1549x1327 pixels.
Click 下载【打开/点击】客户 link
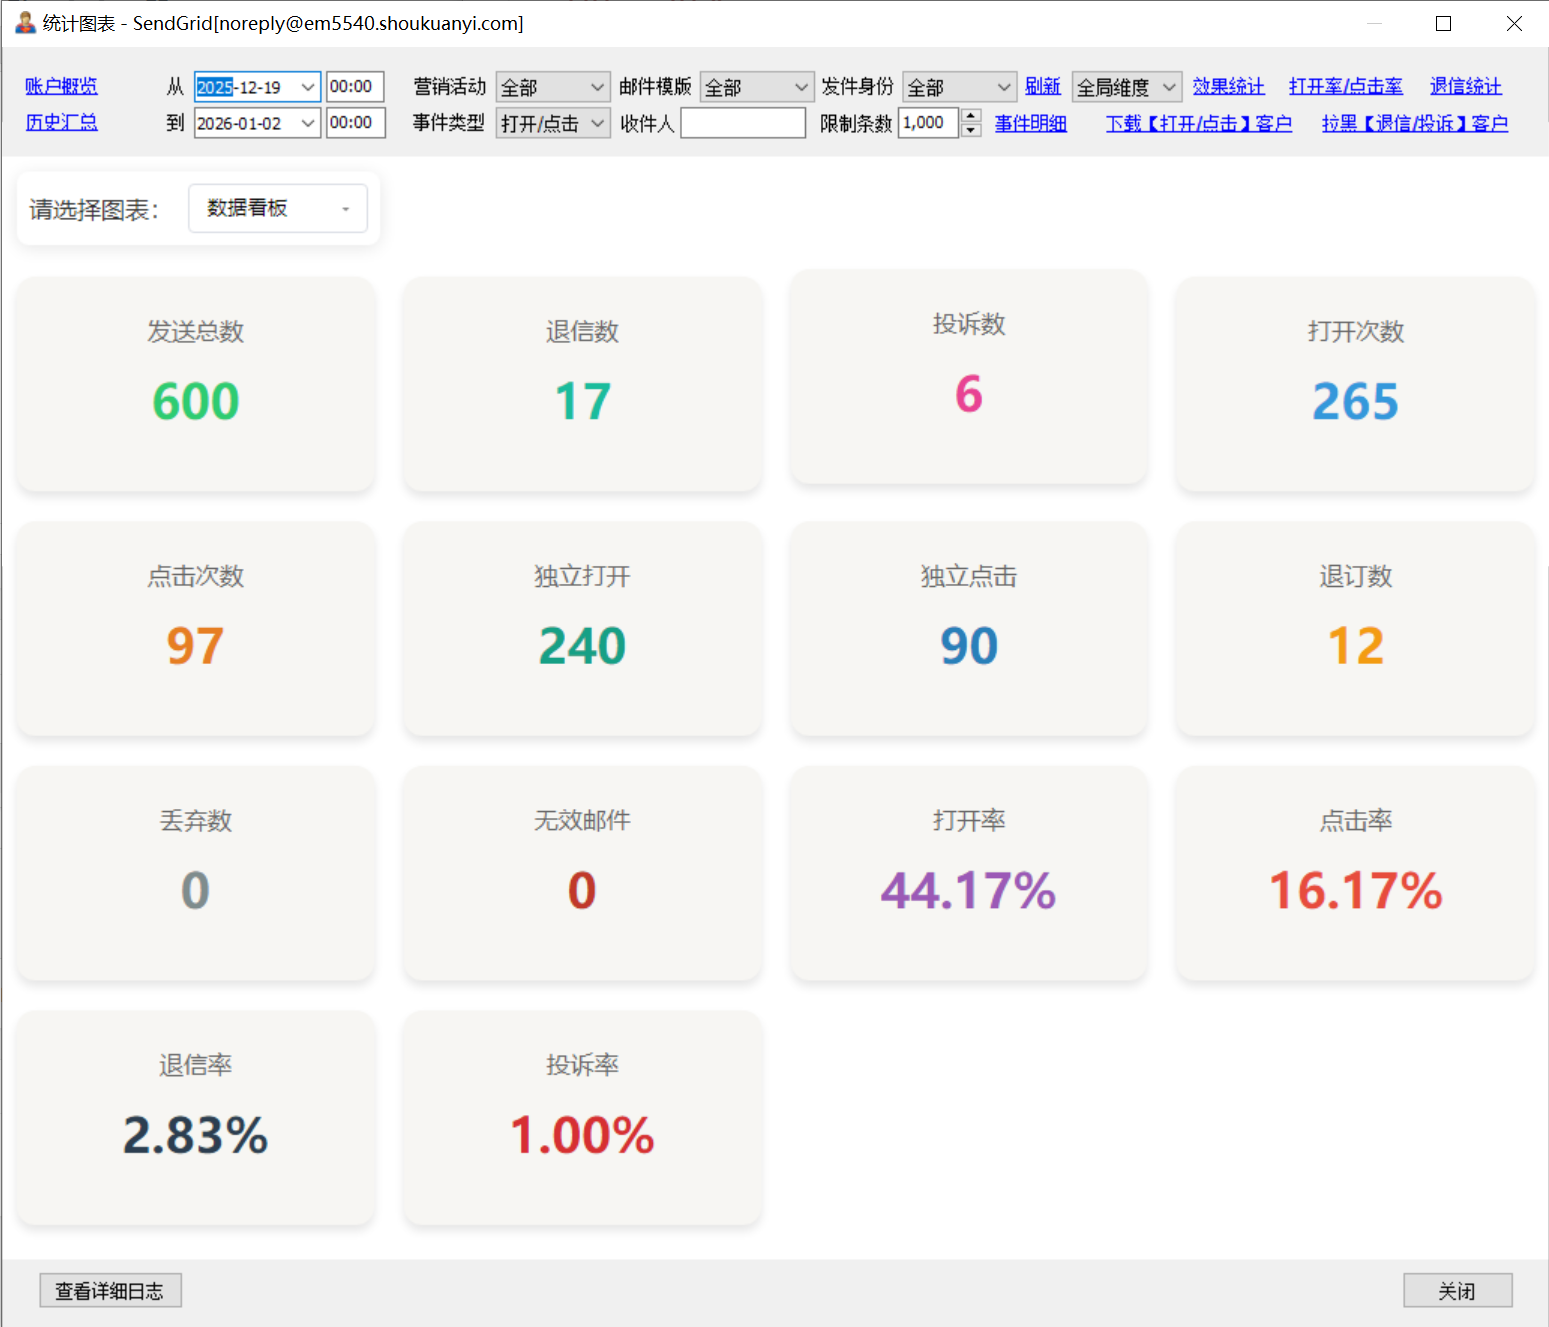tap(1198, 124)
